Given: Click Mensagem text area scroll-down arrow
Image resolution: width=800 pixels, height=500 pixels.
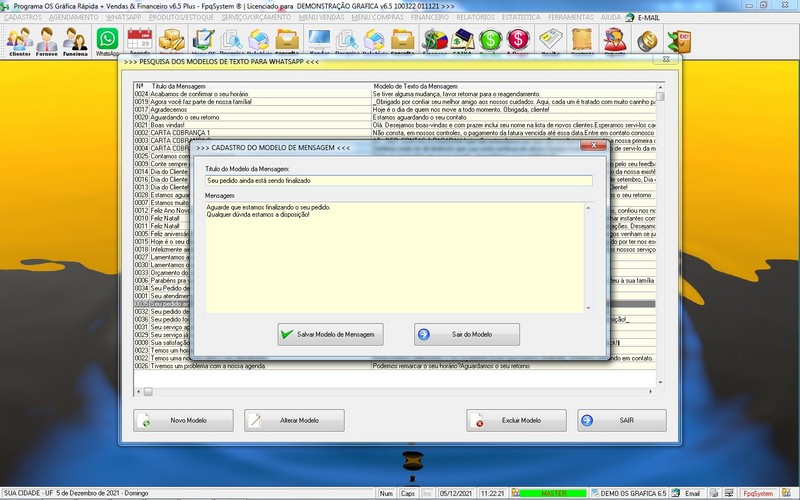Looking at the screenshot, I should (x=588, y=308).
